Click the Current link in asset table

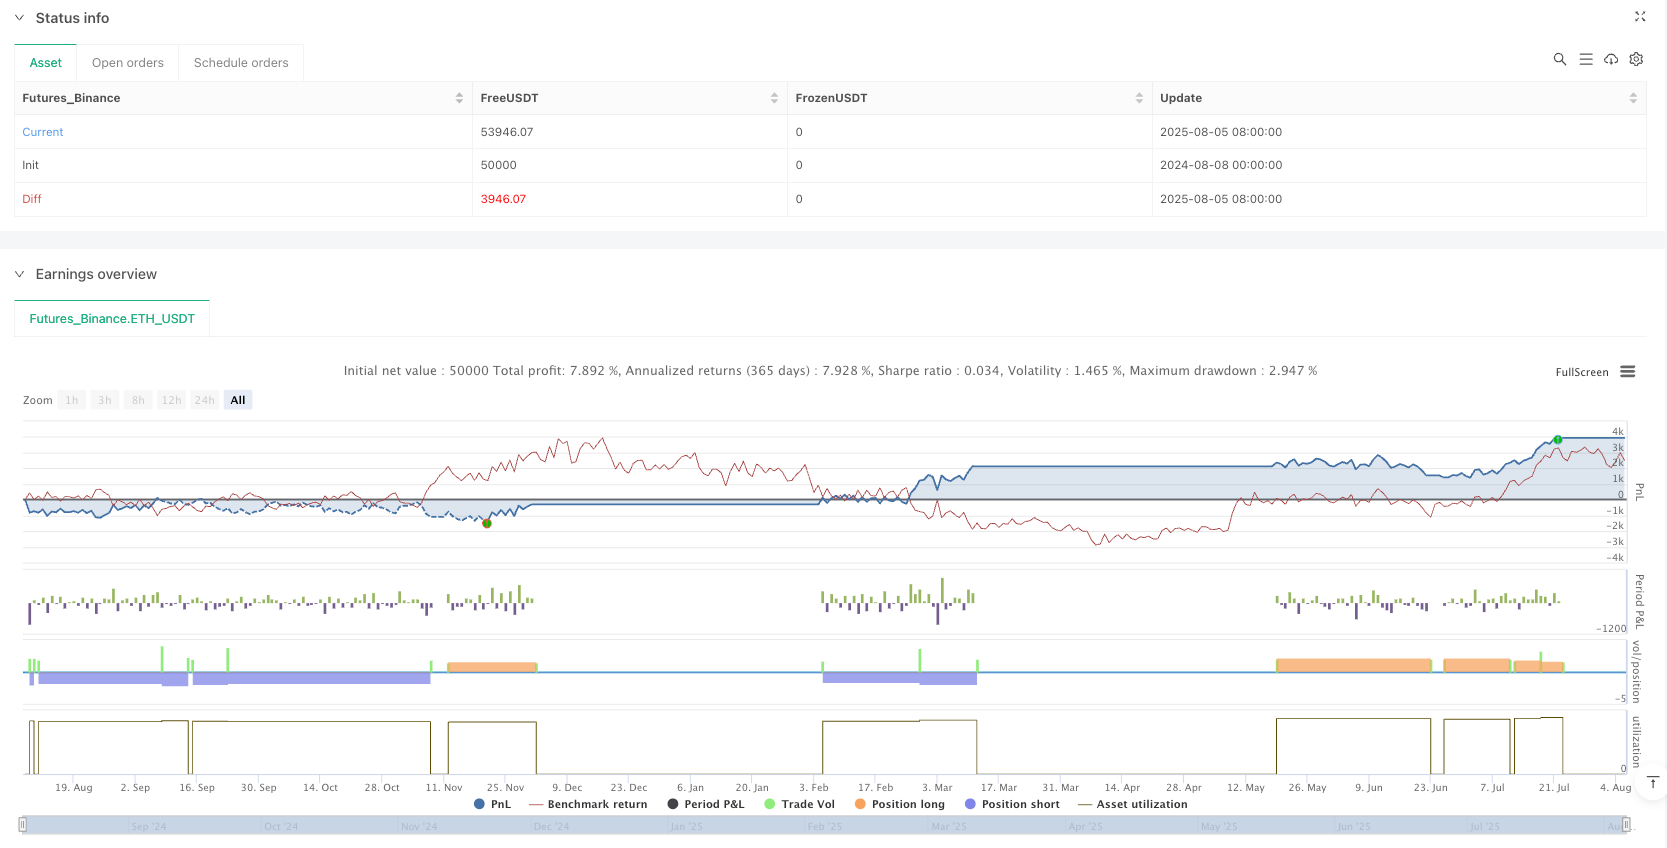point(43,132)
